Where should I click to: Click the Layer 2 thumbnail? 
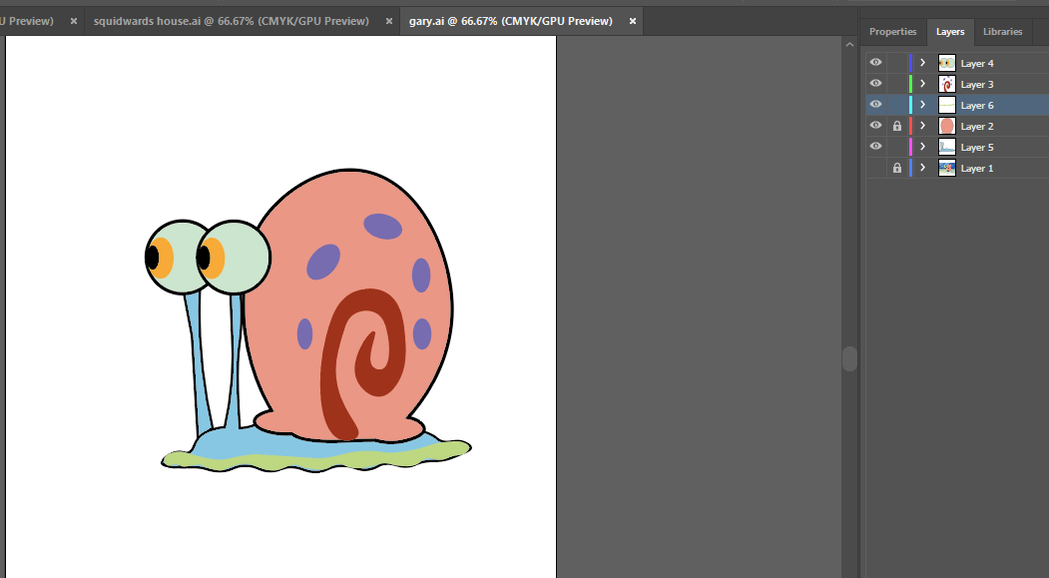pos(947,126)
